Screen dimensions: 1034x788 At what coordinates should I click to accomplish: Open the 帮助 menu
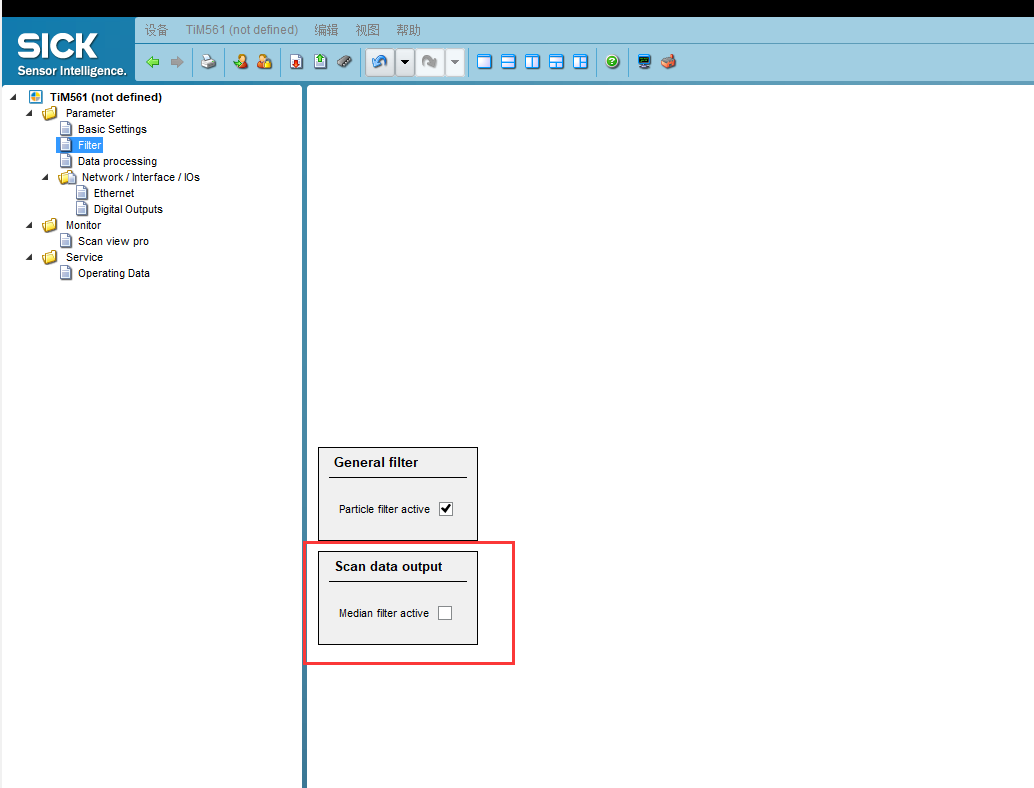pyautogui.click(x=407, y=29)
